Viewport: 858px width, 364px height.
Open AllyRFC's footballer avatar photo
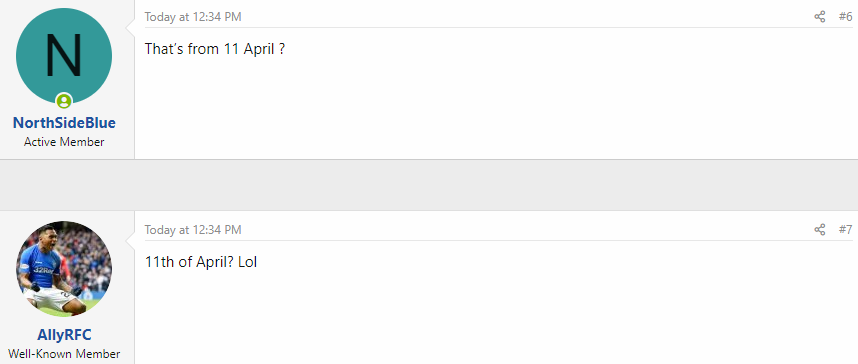pyautogui.click(x=64, y=269)
